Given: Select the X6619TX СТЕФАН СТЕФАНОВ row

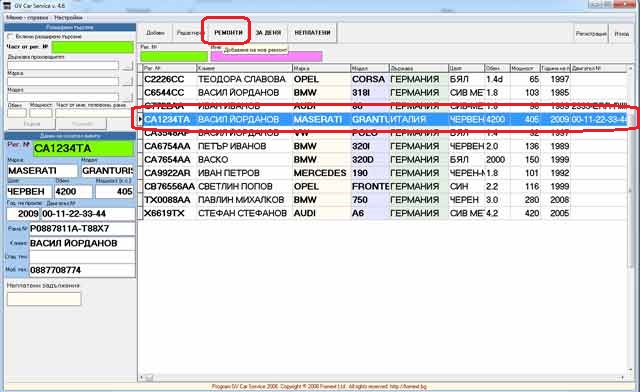Looking at the screenshot, I should 384,213.
